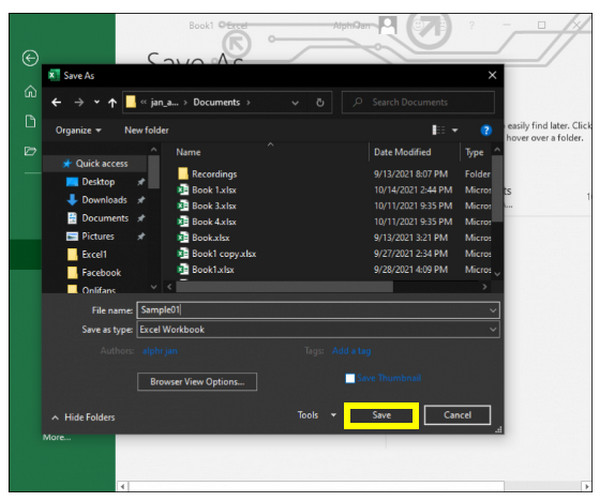The width and height of the screenshot is (600, 502).
Task: Click the chevron after Documents in address bar
Action: pos(248,103)
